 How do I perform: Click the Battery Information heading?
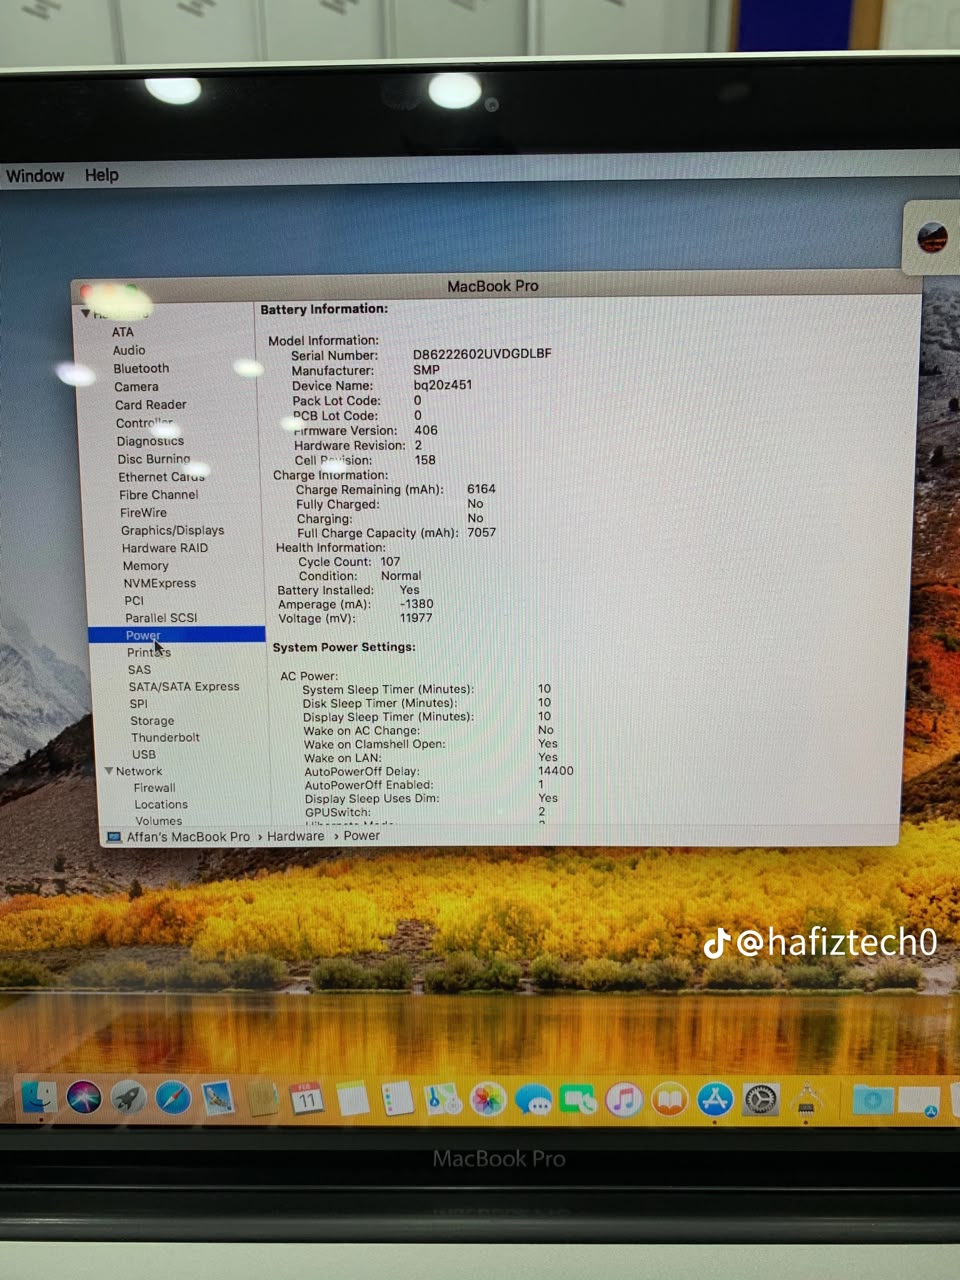pyautogui.click(x=324, y=310)
